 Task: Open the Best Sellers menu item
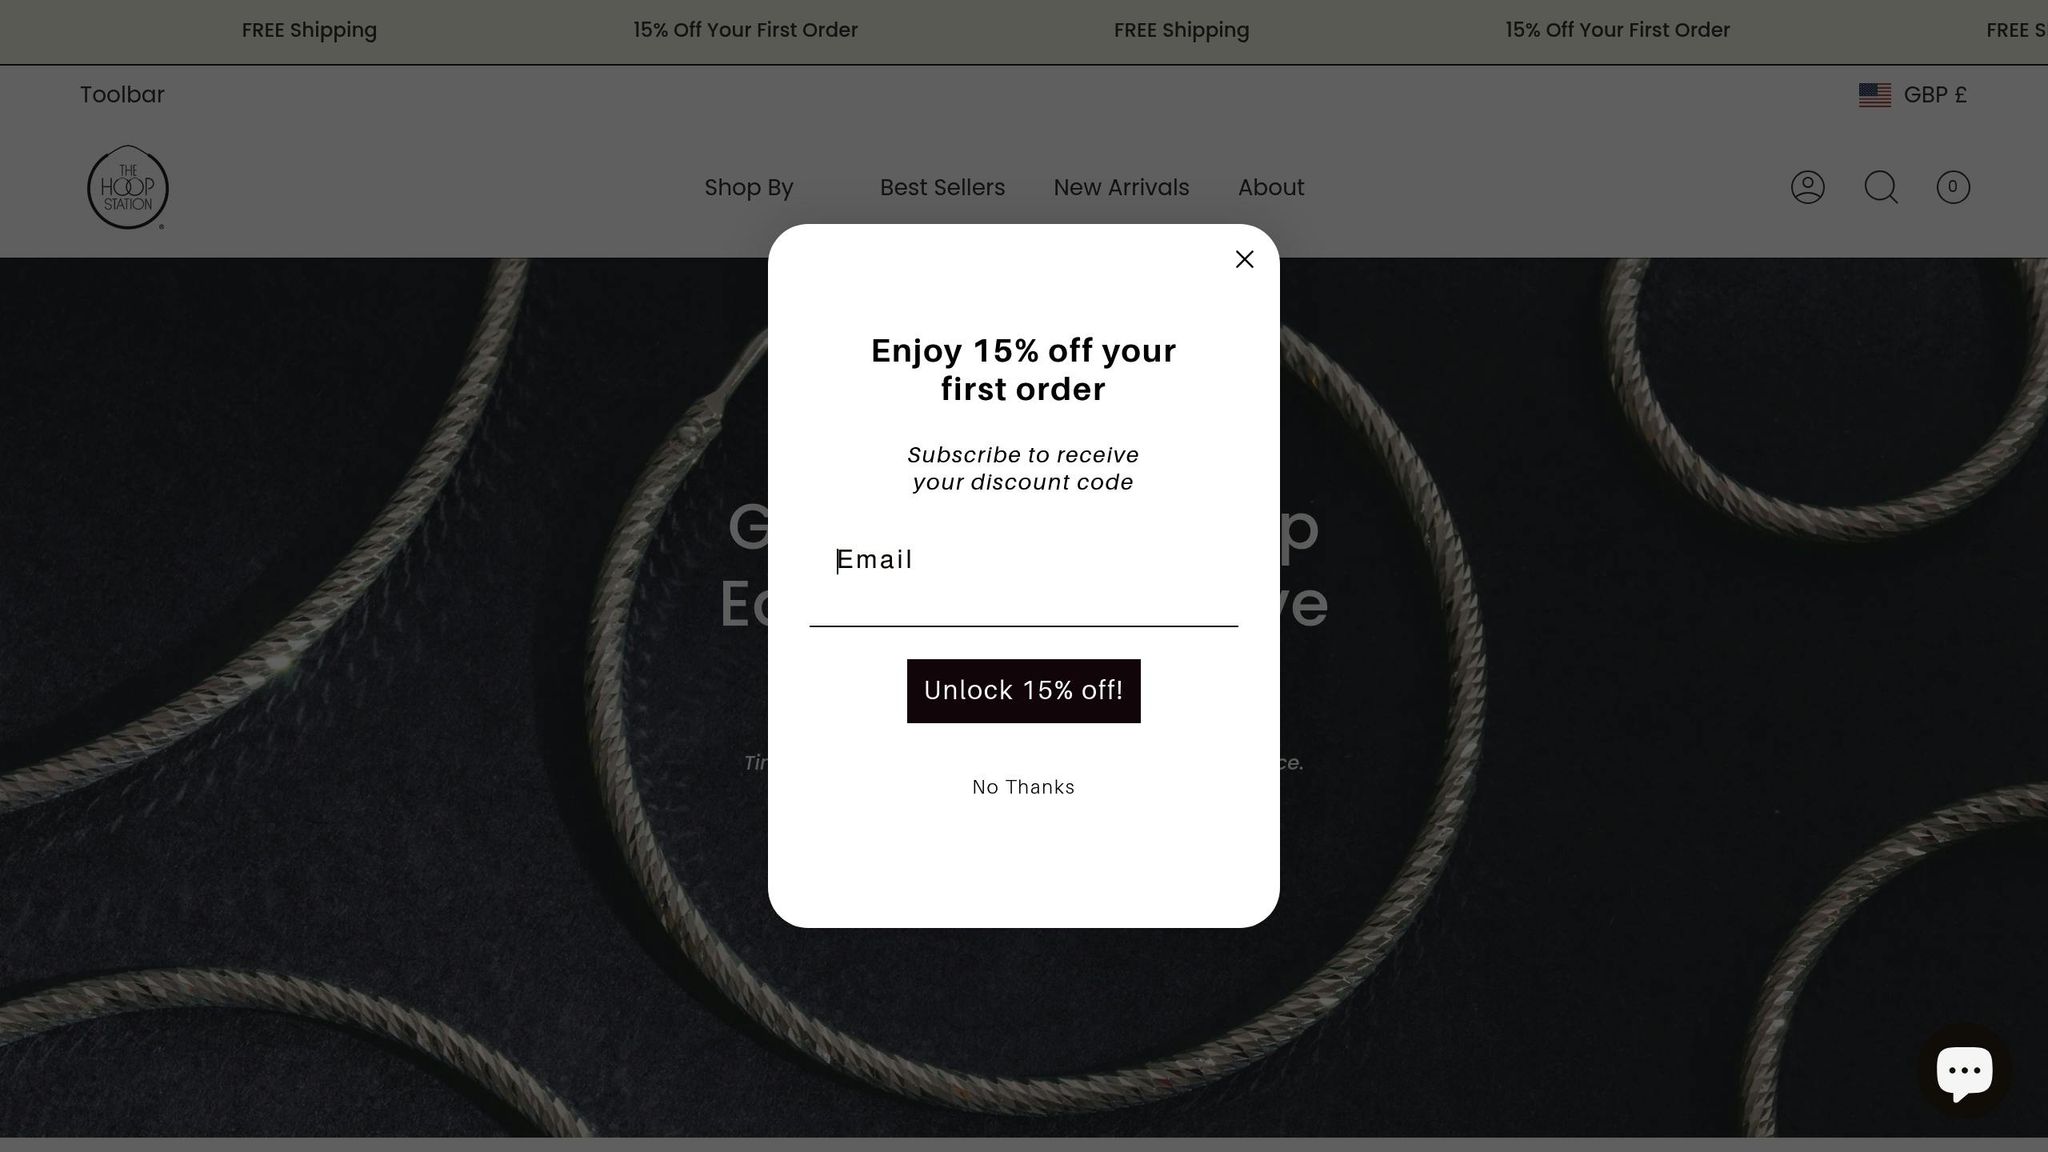pos(942,187)
